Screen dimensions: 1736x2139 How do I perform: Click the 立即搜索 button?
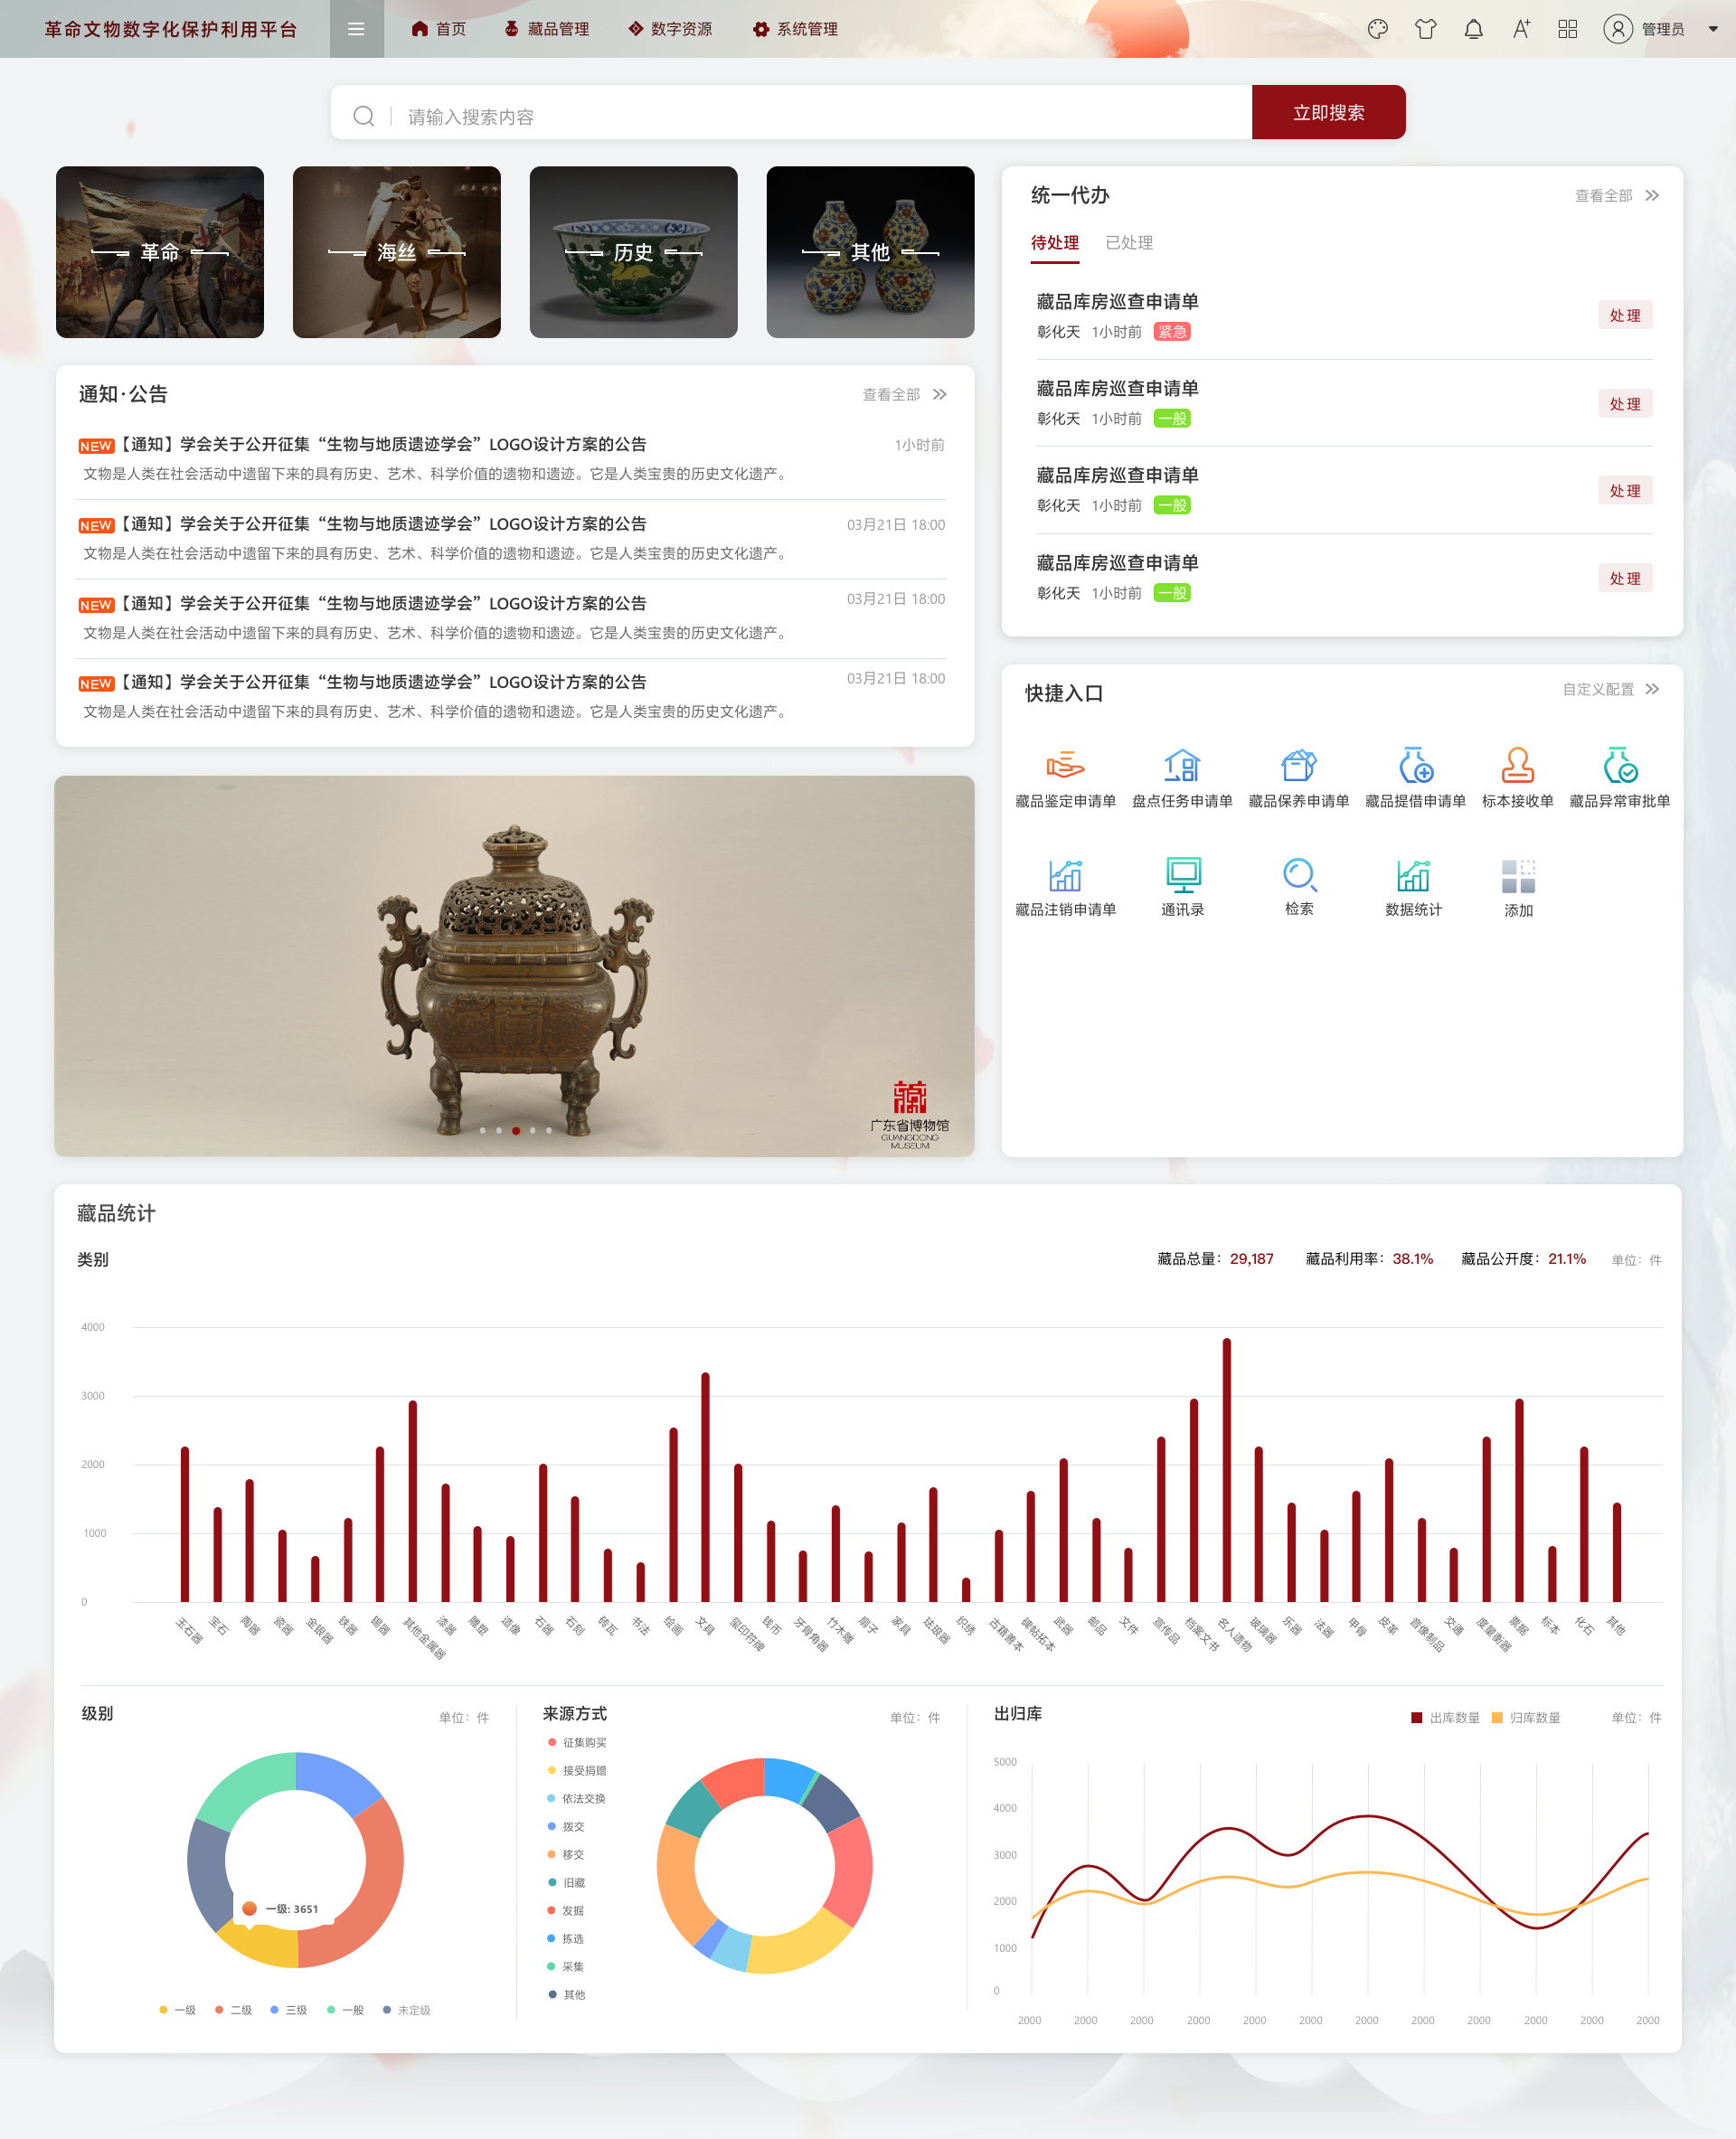pyautogui.click(x=1327, y=112)
